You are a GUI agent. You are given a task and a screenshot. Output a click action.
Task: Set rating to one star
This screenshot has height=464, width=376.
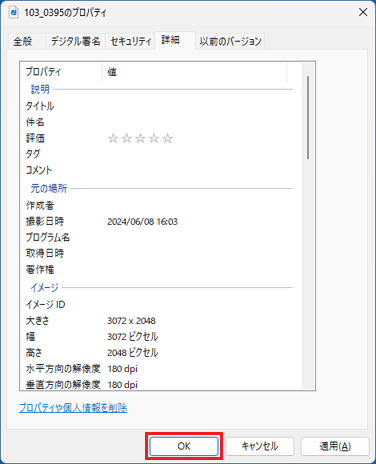click(113, 138)
